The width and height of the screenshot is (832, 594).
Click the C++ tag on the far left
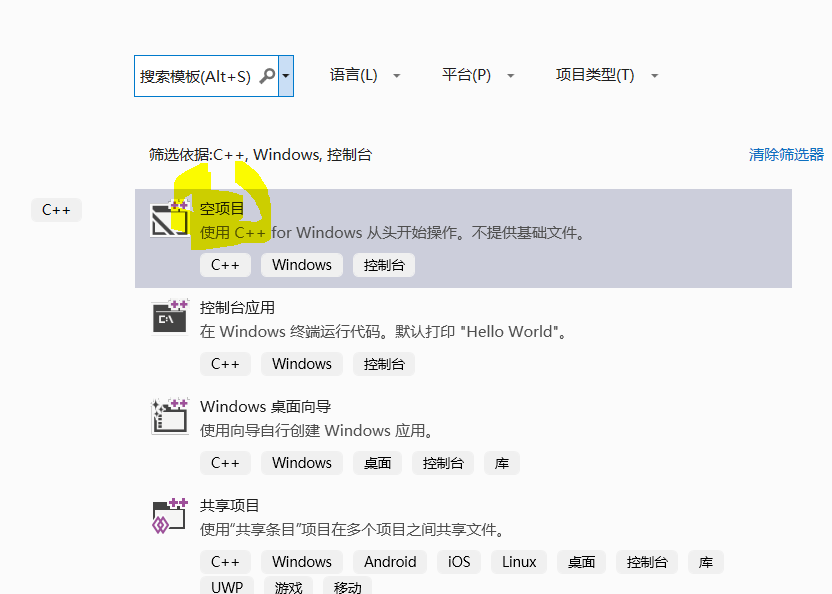point(56,210)
